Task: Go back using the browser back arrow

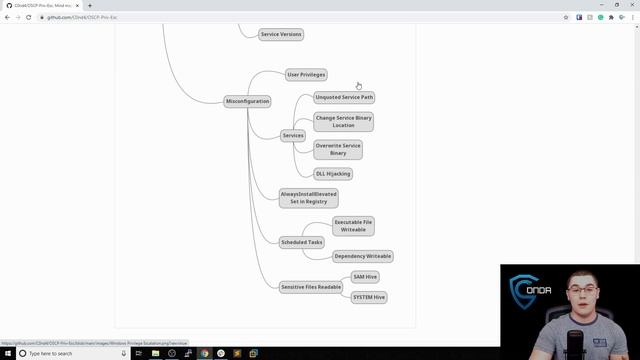Action: [x=7, y=18]
